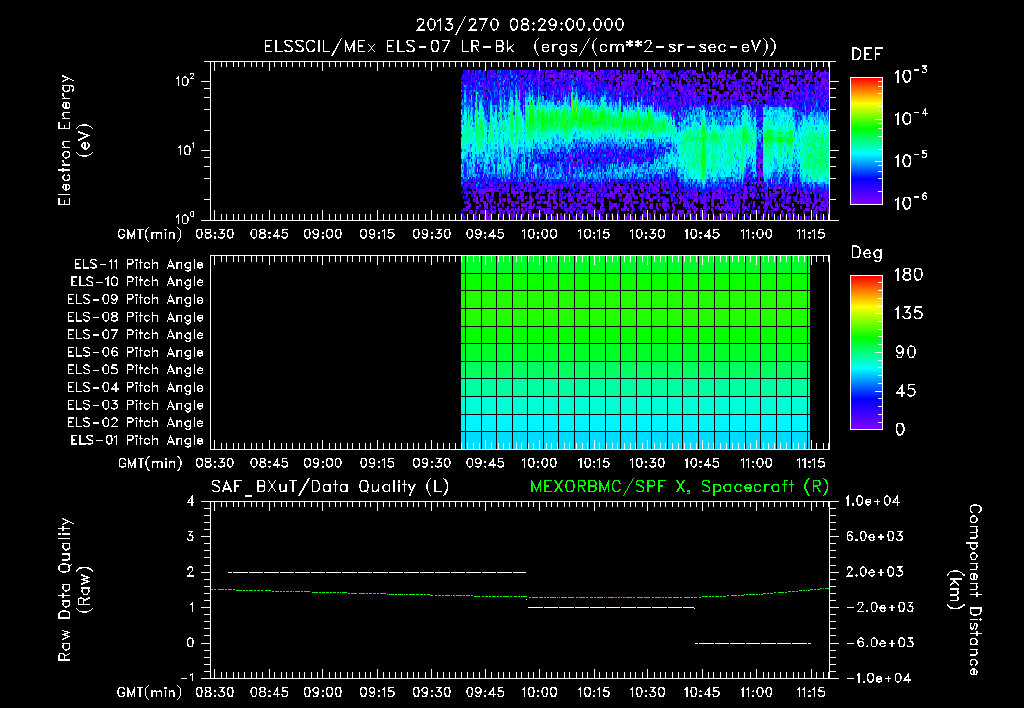Click the Component Distance (km) axis label
Viewport: 1024px width, 708px height.
tap(965, 590)
